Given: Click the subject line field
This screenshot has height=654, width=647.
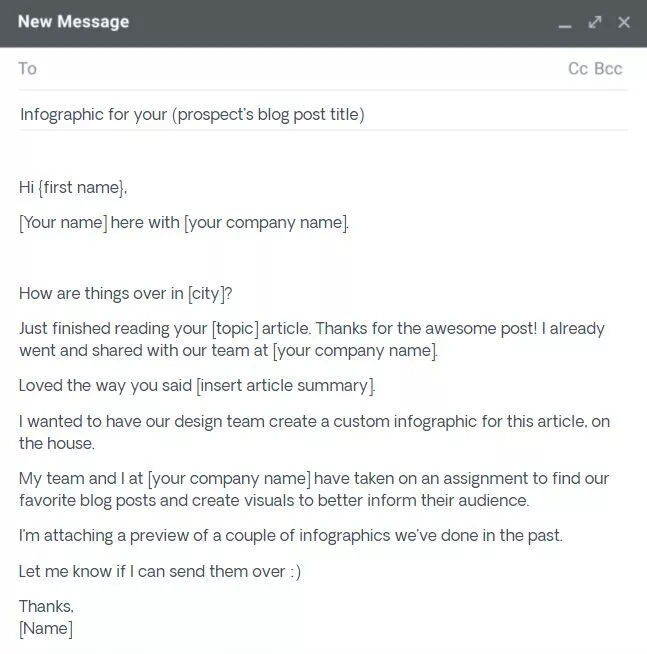Looking at the screenshot, I should [x=323, y=114].
